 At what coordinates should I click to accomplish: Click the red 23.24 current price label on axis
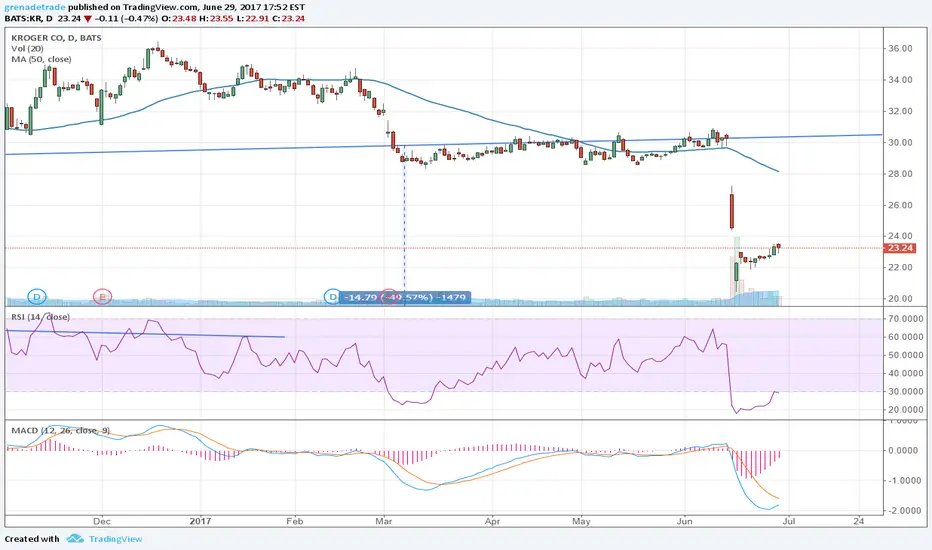(900, 248)
